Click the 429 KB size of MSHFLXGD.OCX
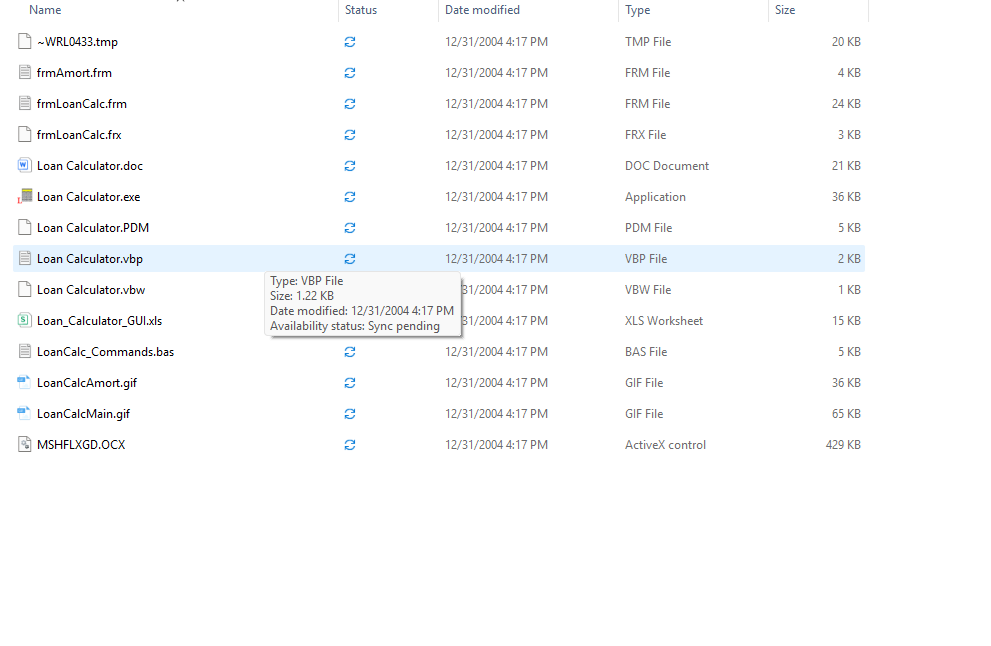The width and height of the screenshot is (991, 646). pos(843,445)
